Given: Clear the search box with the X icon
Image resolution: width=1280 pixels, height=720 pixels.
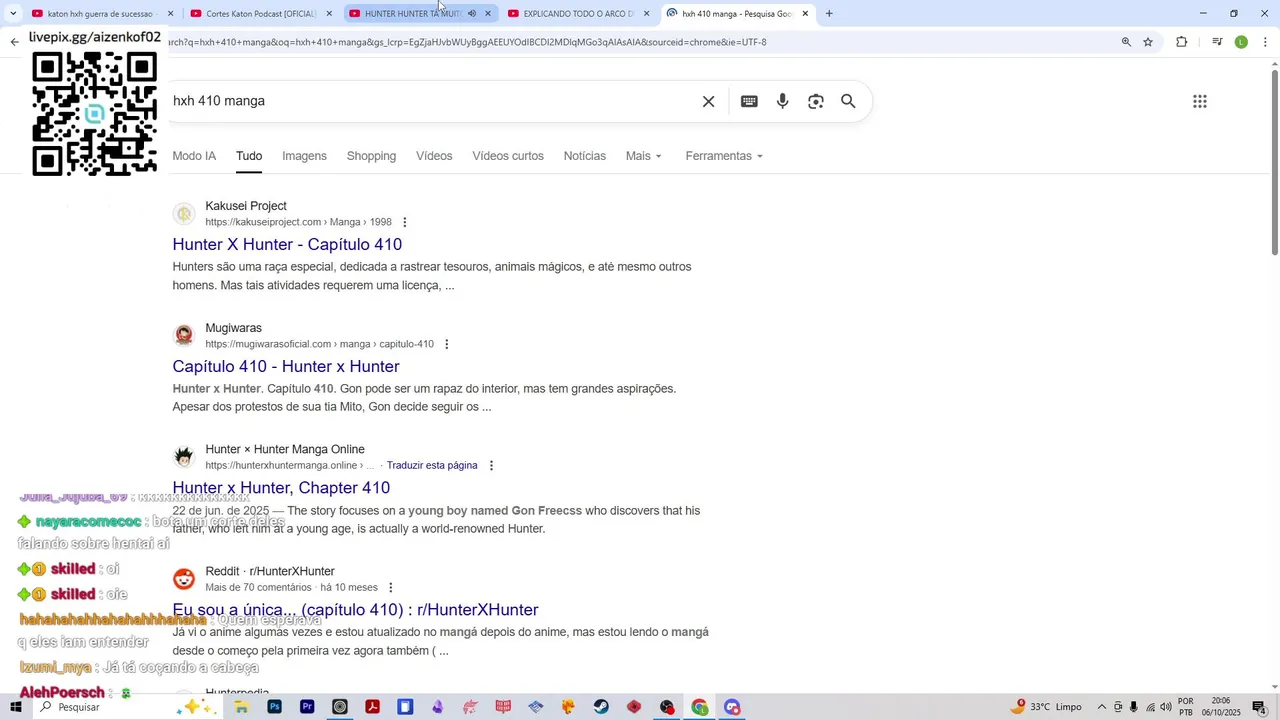Looking at the screenshot, I should [x=708, y=101].
